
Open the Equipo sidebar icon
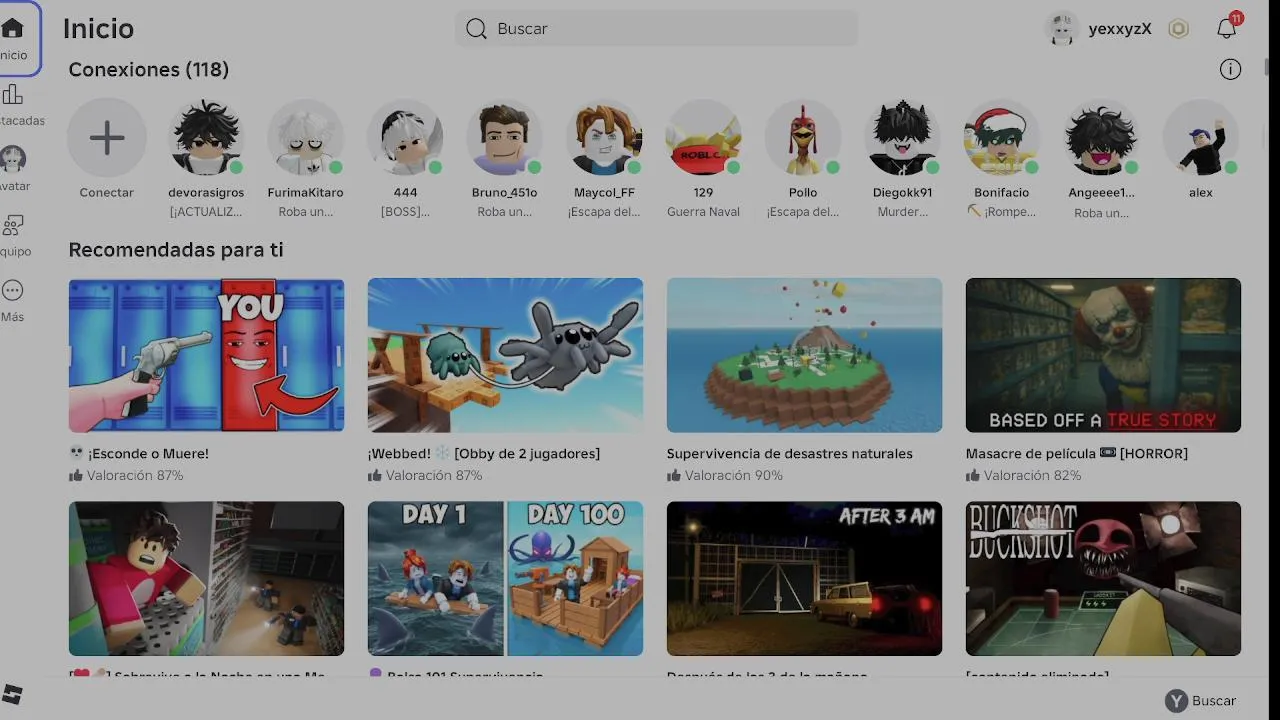click(x=12, y=226)
